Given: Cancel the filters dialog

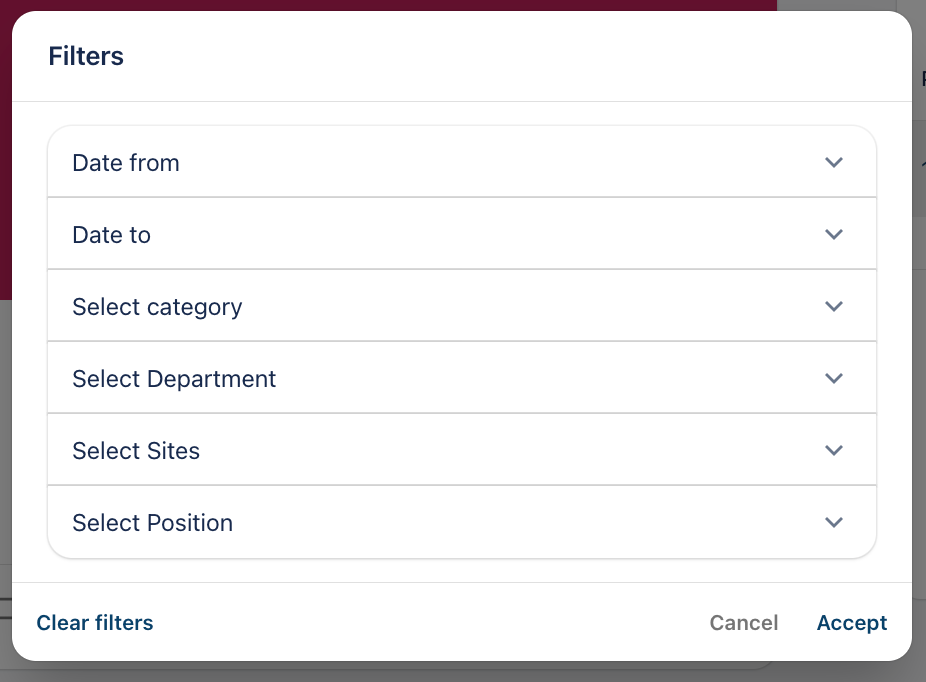Looking at the screenshot, I should (743, 623).
